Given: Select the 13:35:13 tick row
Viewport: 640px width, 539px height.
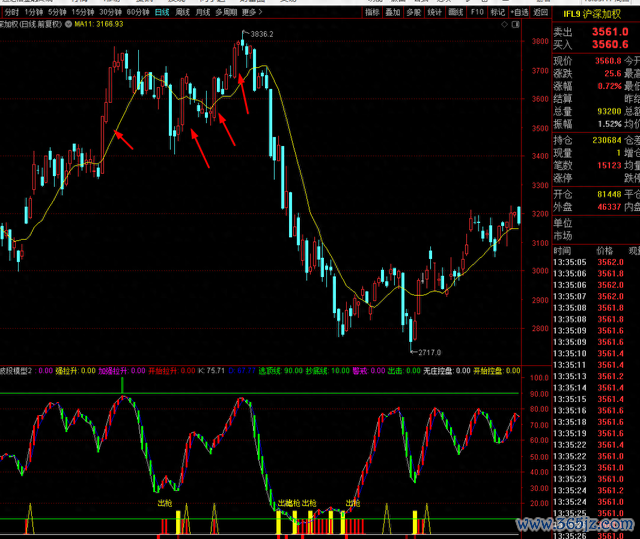Looking at the screenshot, I should coord(596,376).
